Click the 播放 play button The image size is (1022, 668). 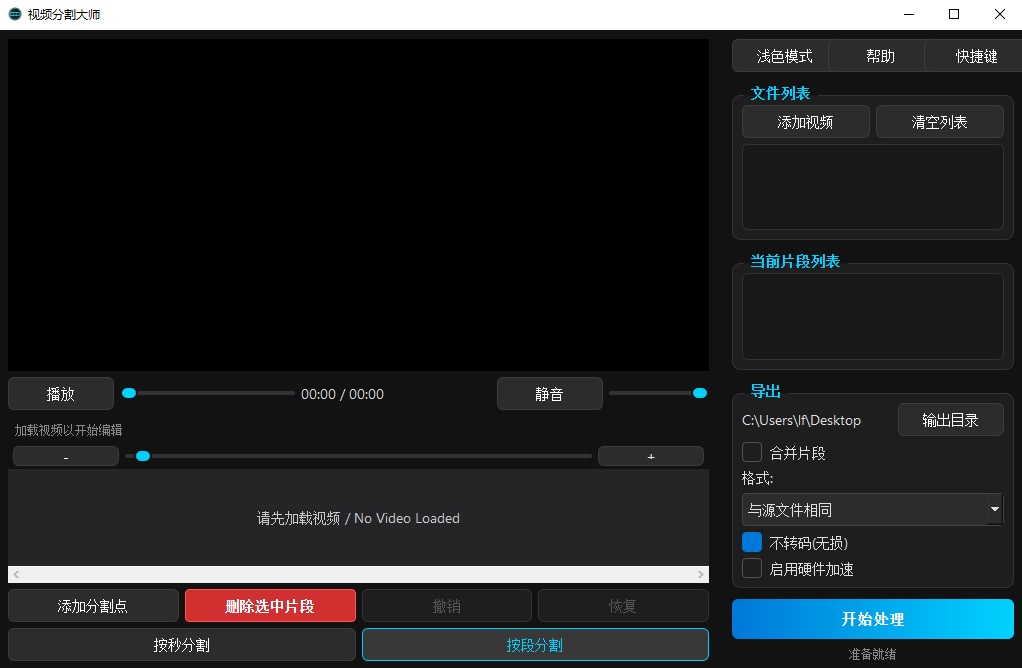coord(60,394)
